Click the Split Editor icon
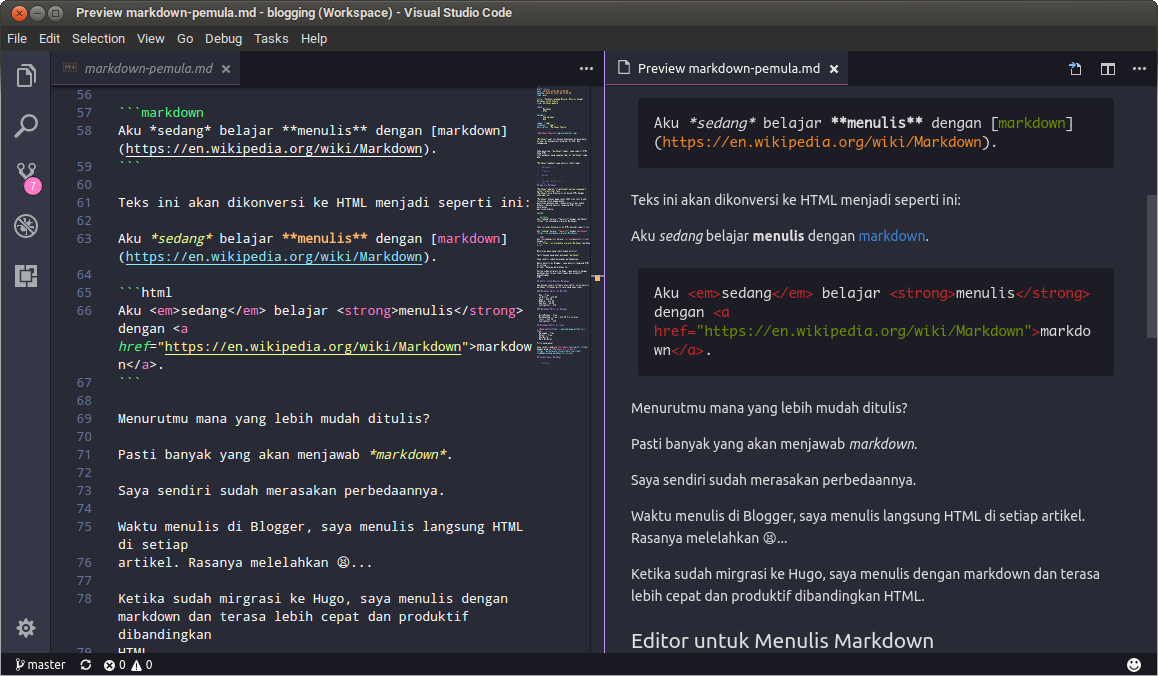Screen dimensions: 1158x676 [1107, 68]
